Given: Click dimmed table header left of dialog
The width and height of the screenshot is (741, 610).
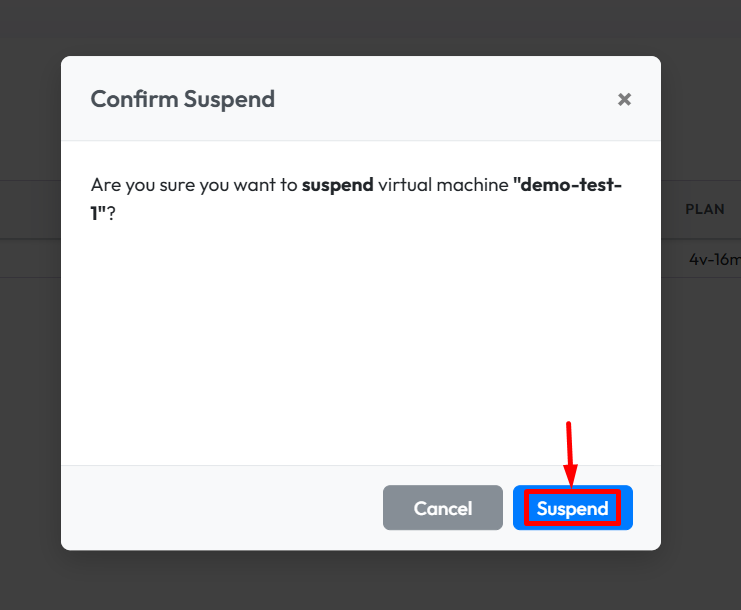Looking at the screenshot, I should tap(30, 210).
